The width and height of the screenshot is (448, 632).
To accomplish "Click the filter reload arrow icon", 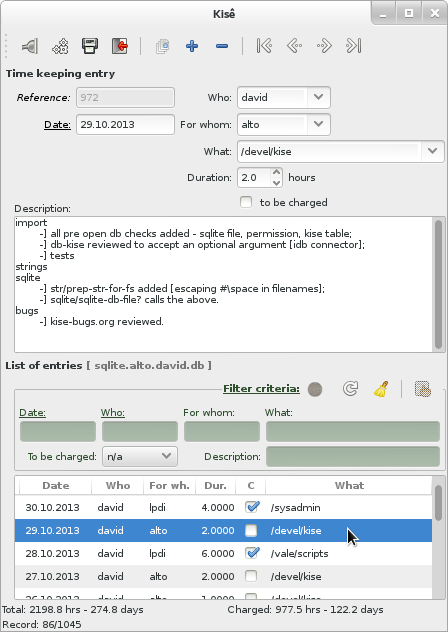I will point(350,389).
